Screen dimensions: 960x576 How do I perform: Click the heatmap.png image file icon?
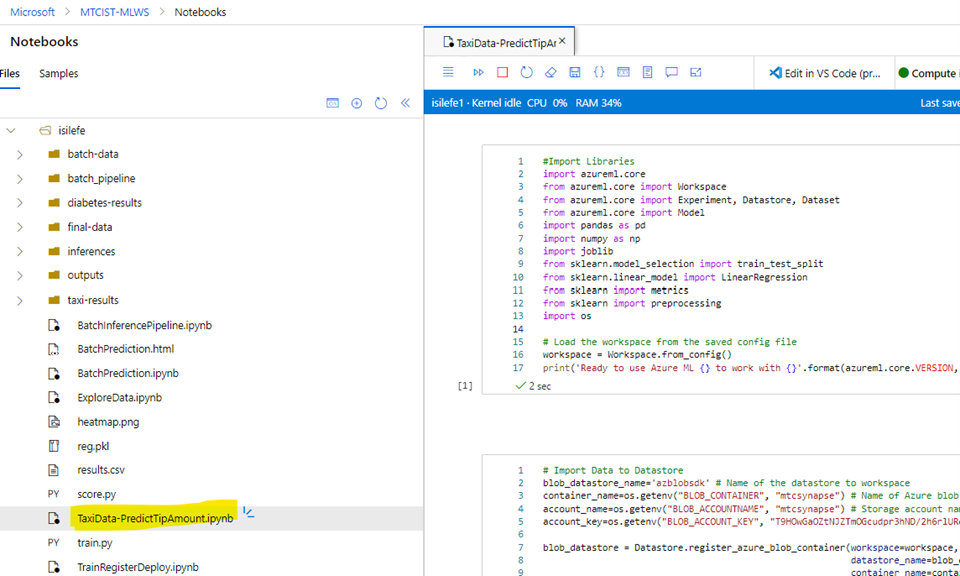point(54,422)
